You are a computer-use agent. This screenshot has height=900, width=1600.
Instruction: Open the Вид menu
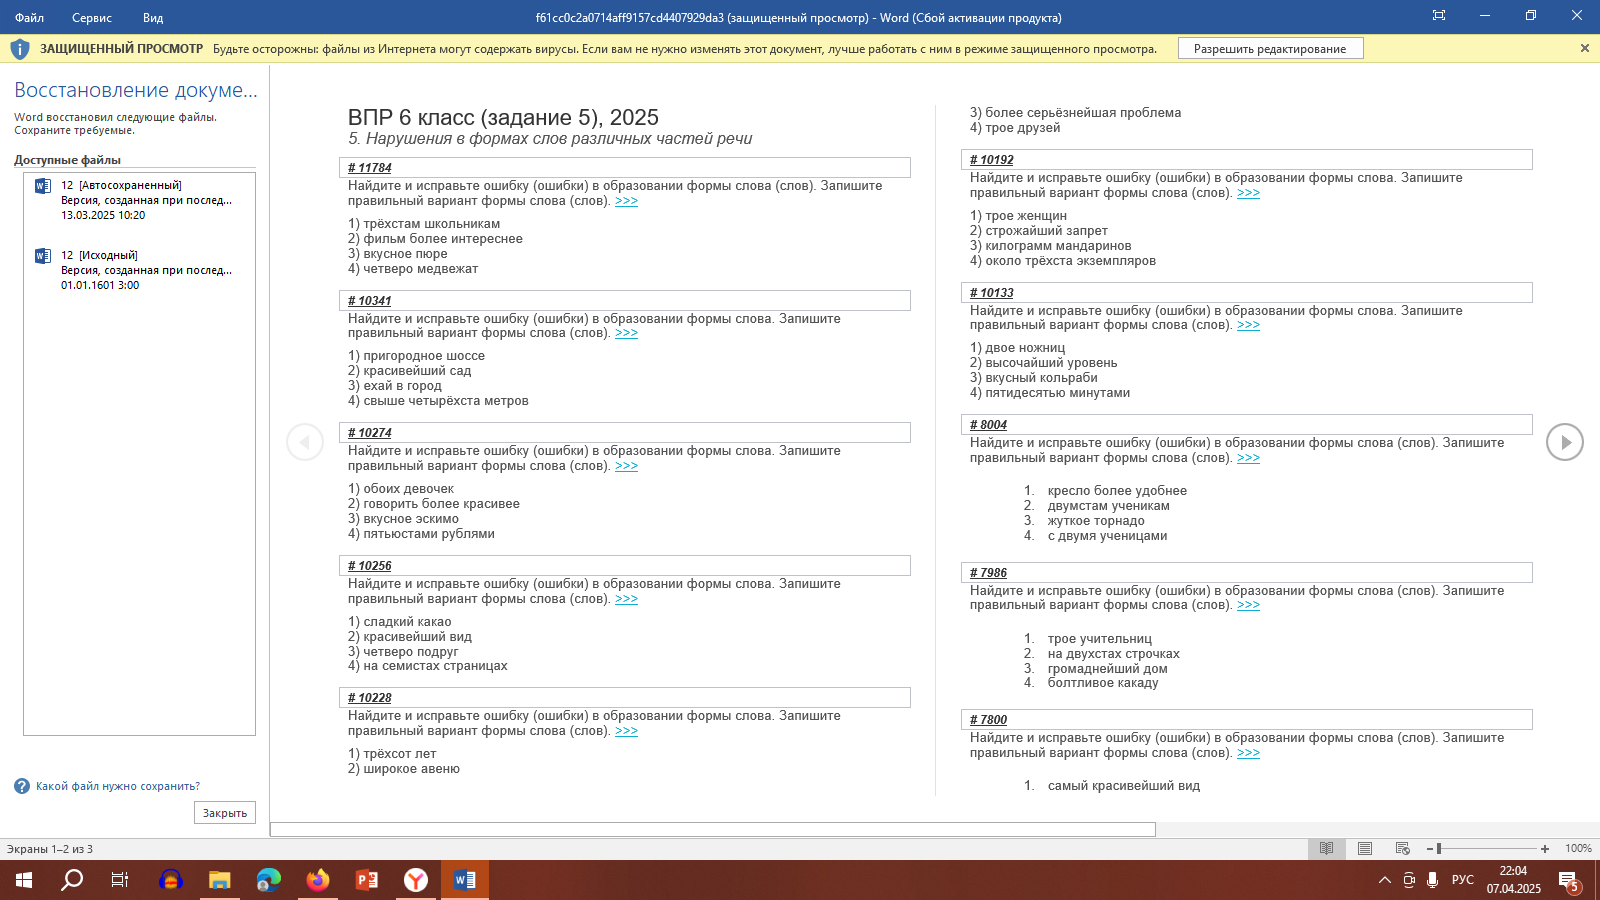[x=153, y=17]
